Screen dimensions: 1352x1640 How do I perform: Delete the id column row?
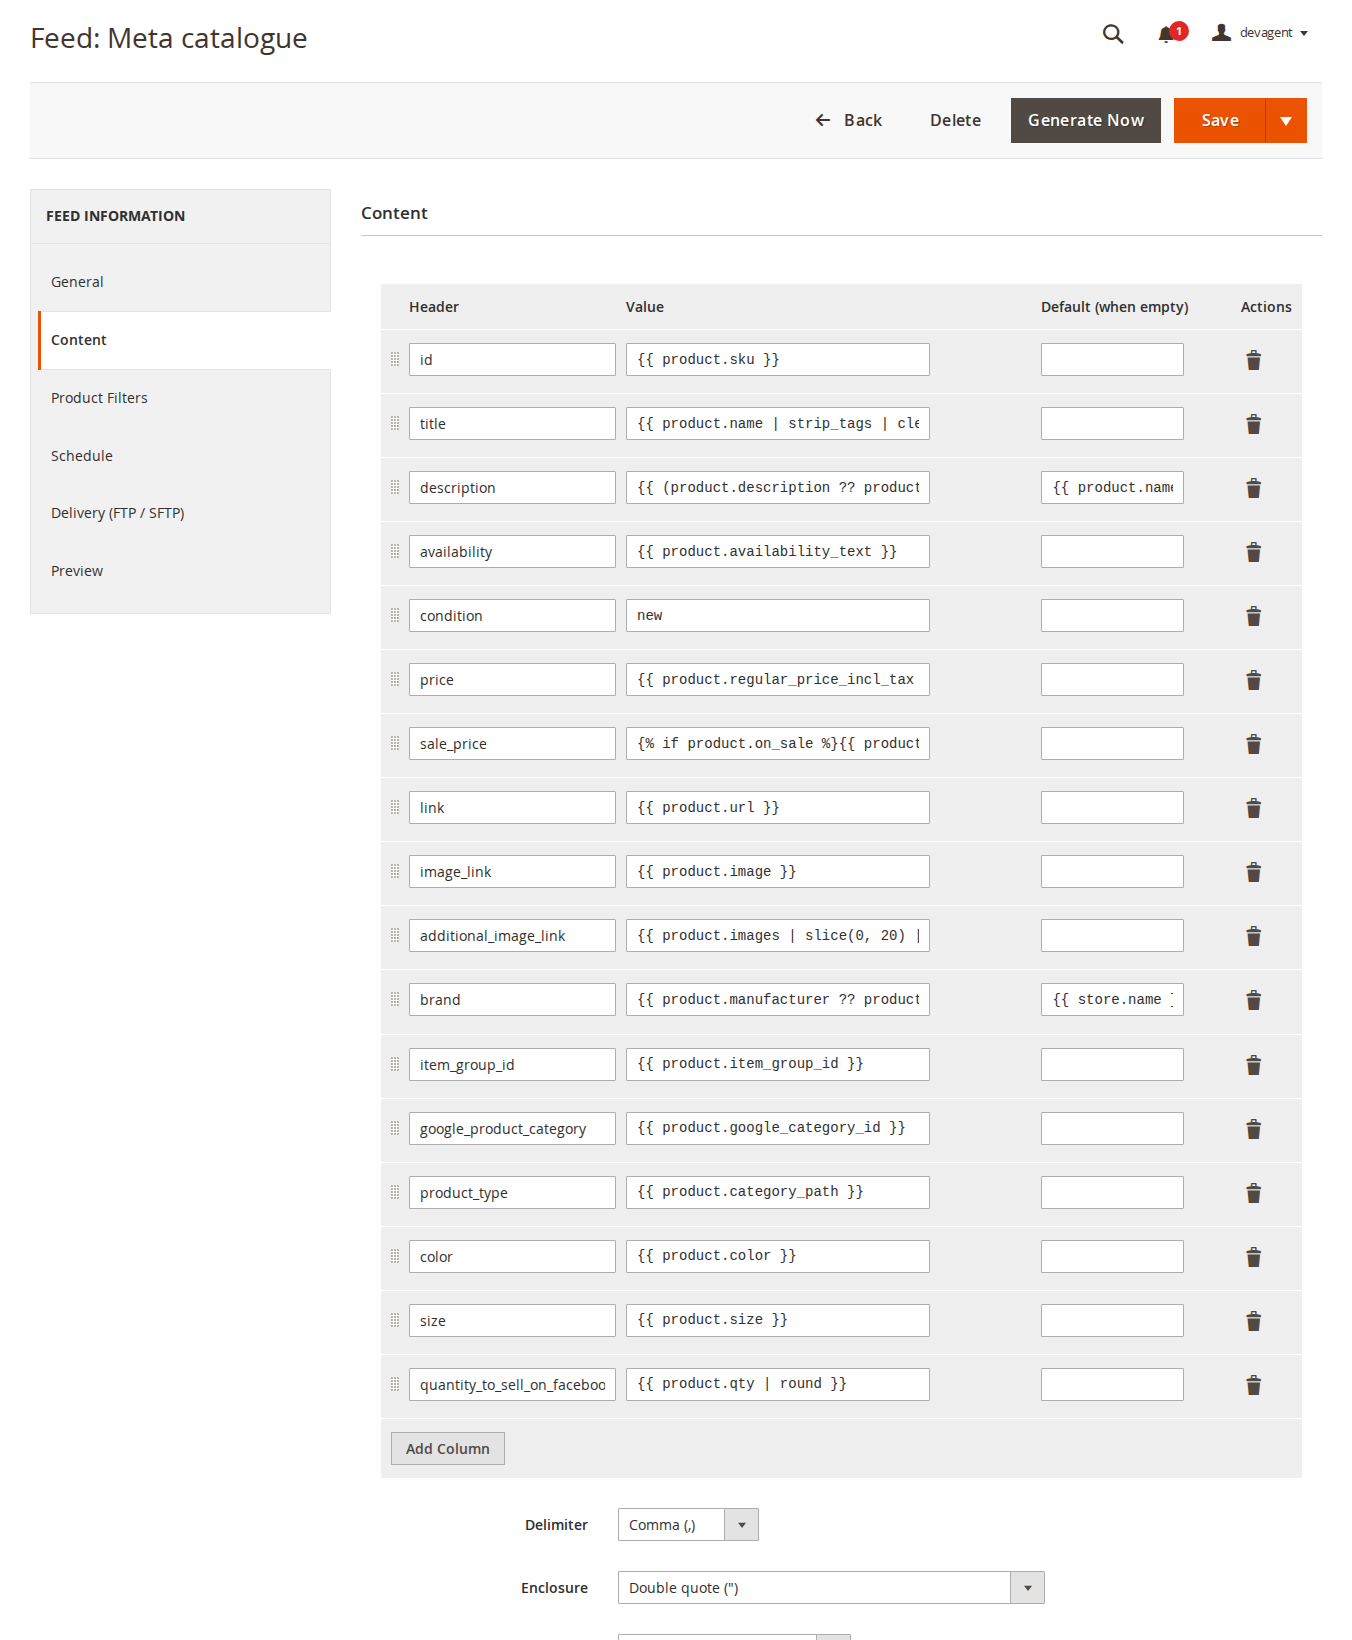click(x=1253, y=360)
